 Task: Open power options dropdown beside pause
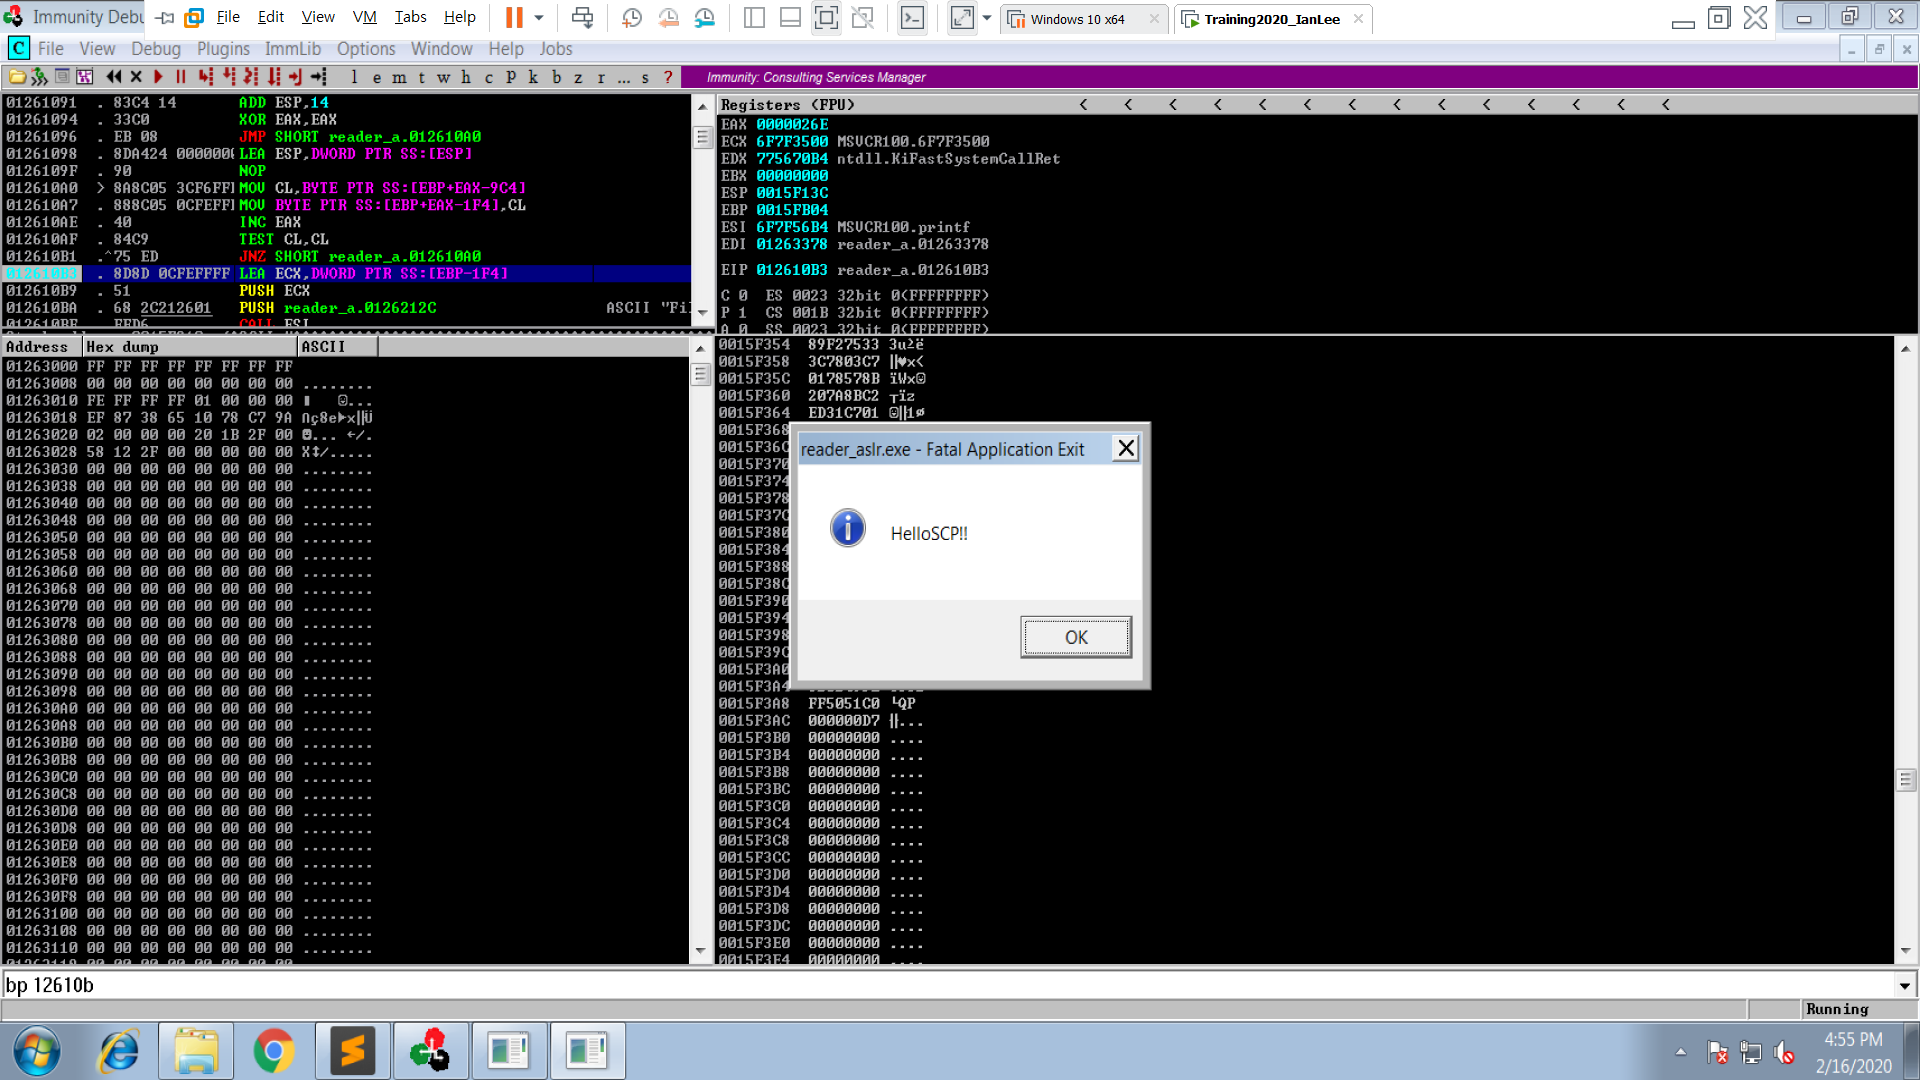[x=539, y=18]
